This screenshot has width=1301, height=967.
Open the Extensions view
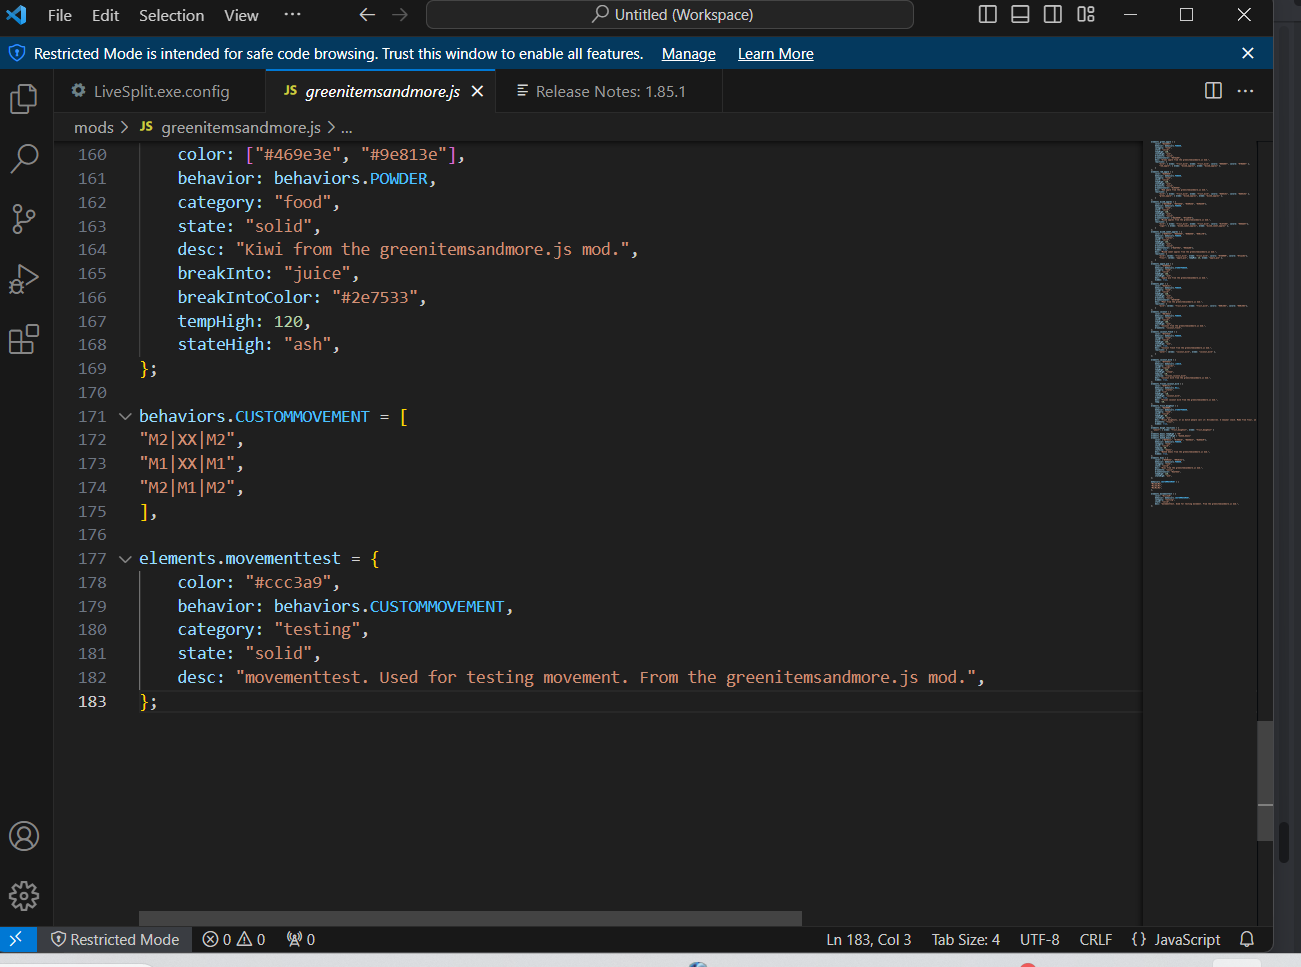click(x=24, y=340)
